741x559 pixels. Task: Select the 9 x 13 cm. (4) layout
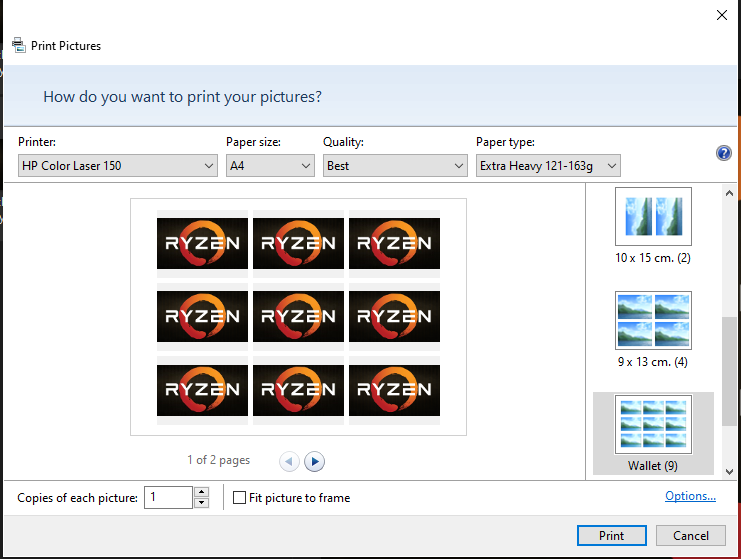[x=653, y=321]
